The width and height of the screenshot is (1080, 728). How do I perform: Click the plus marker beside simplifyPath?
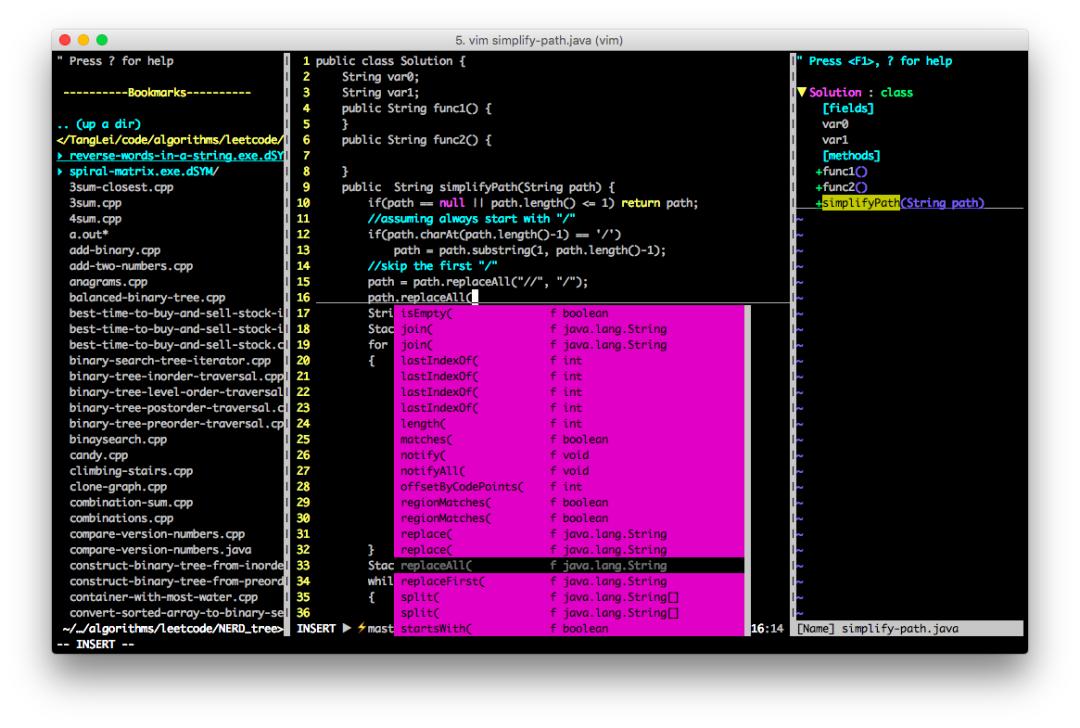[x=819, y=204]
